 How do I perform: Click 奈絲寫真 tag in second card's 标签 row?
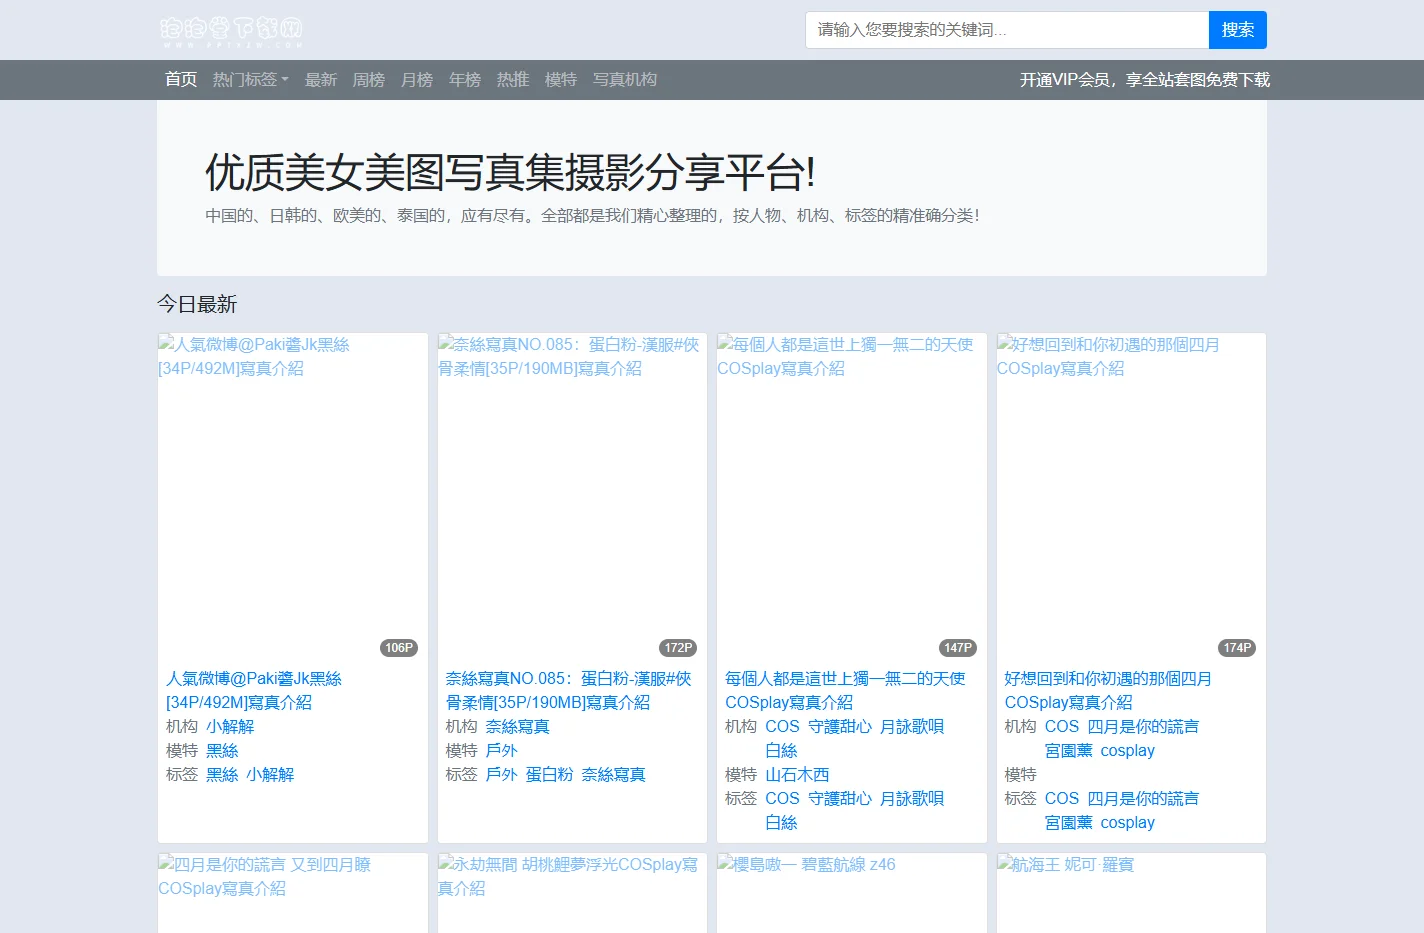click(614, 775)
